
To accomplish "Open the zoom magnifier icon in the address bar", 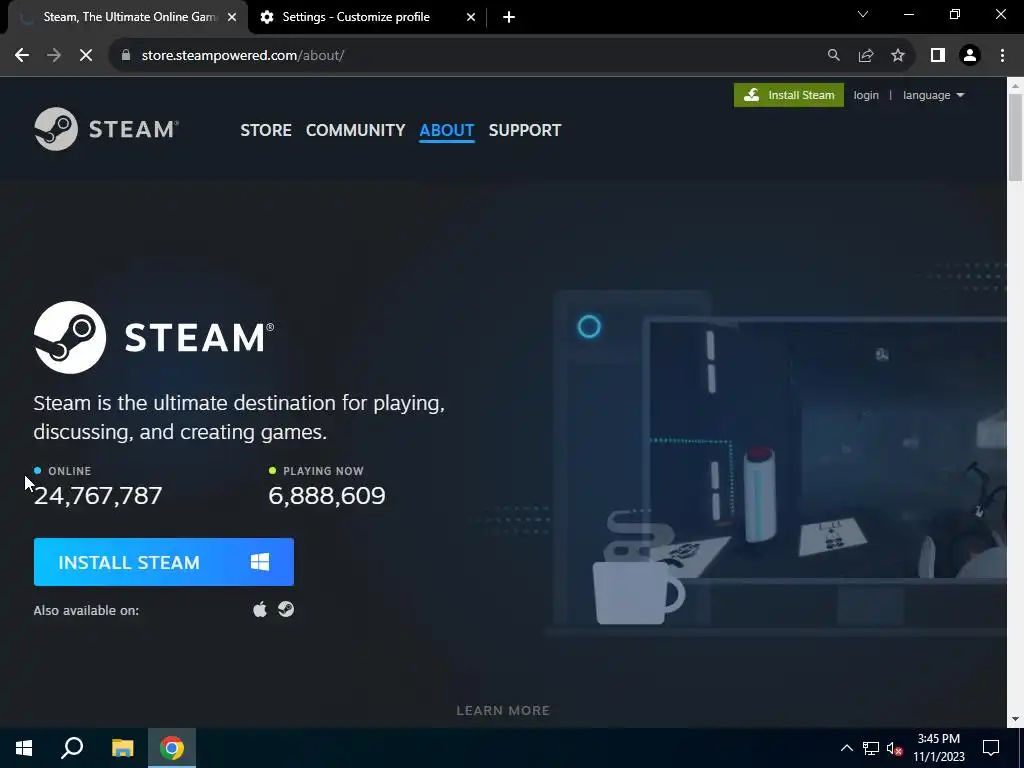I will (x=833, y=56).
